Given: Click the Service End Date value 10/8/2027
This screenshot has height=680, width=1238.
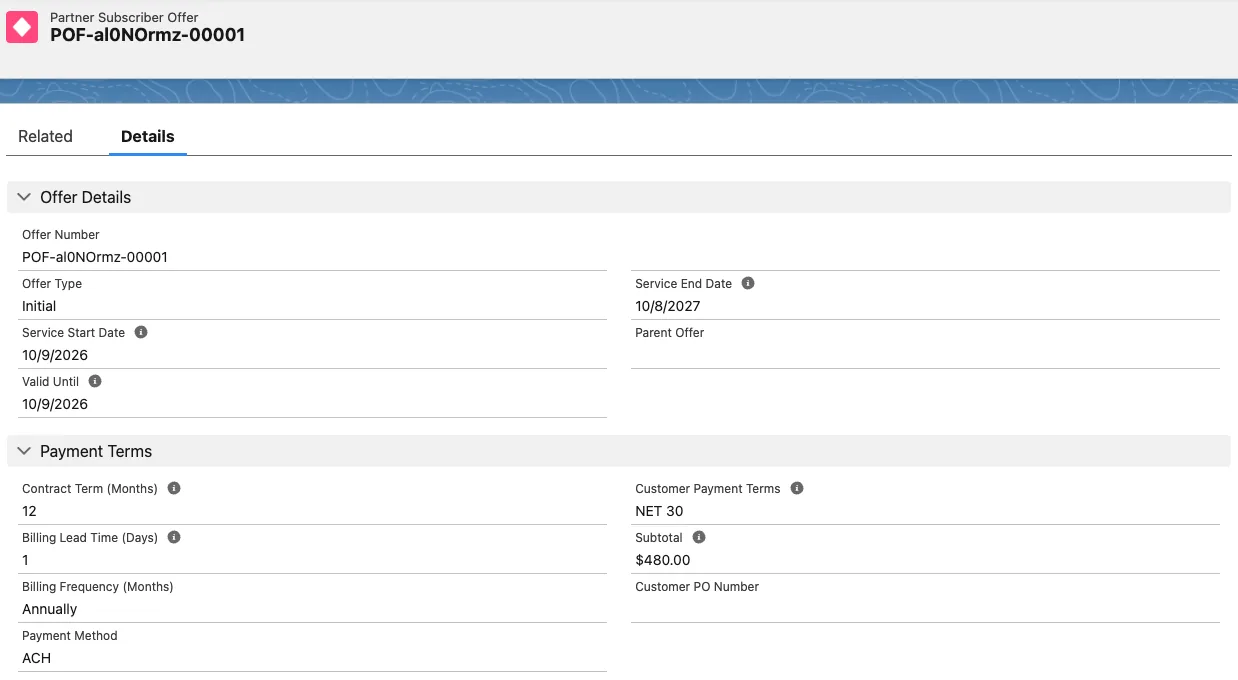Looking at the screenshot, I should (668, 306).
